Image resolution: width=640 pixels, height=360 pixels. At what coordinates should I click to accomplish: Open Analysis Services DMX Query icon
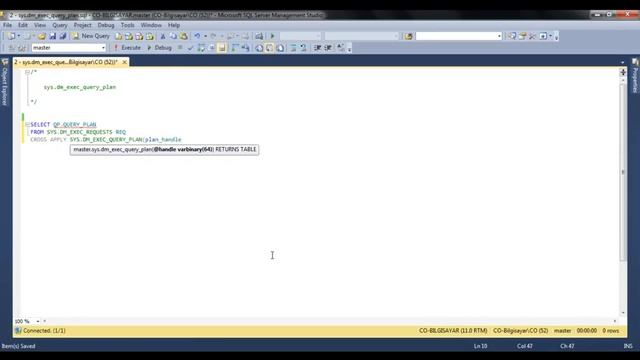tap(139, 36)
